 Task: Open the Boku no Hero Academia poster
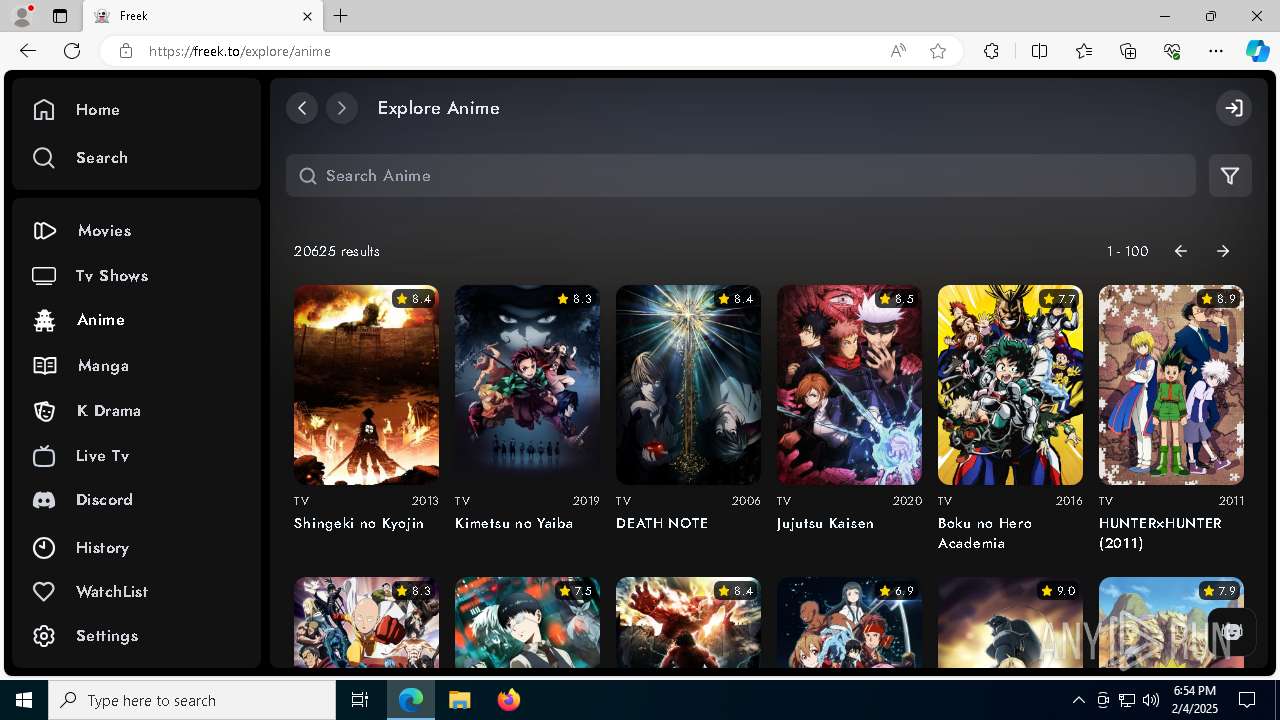(1010, 385)
